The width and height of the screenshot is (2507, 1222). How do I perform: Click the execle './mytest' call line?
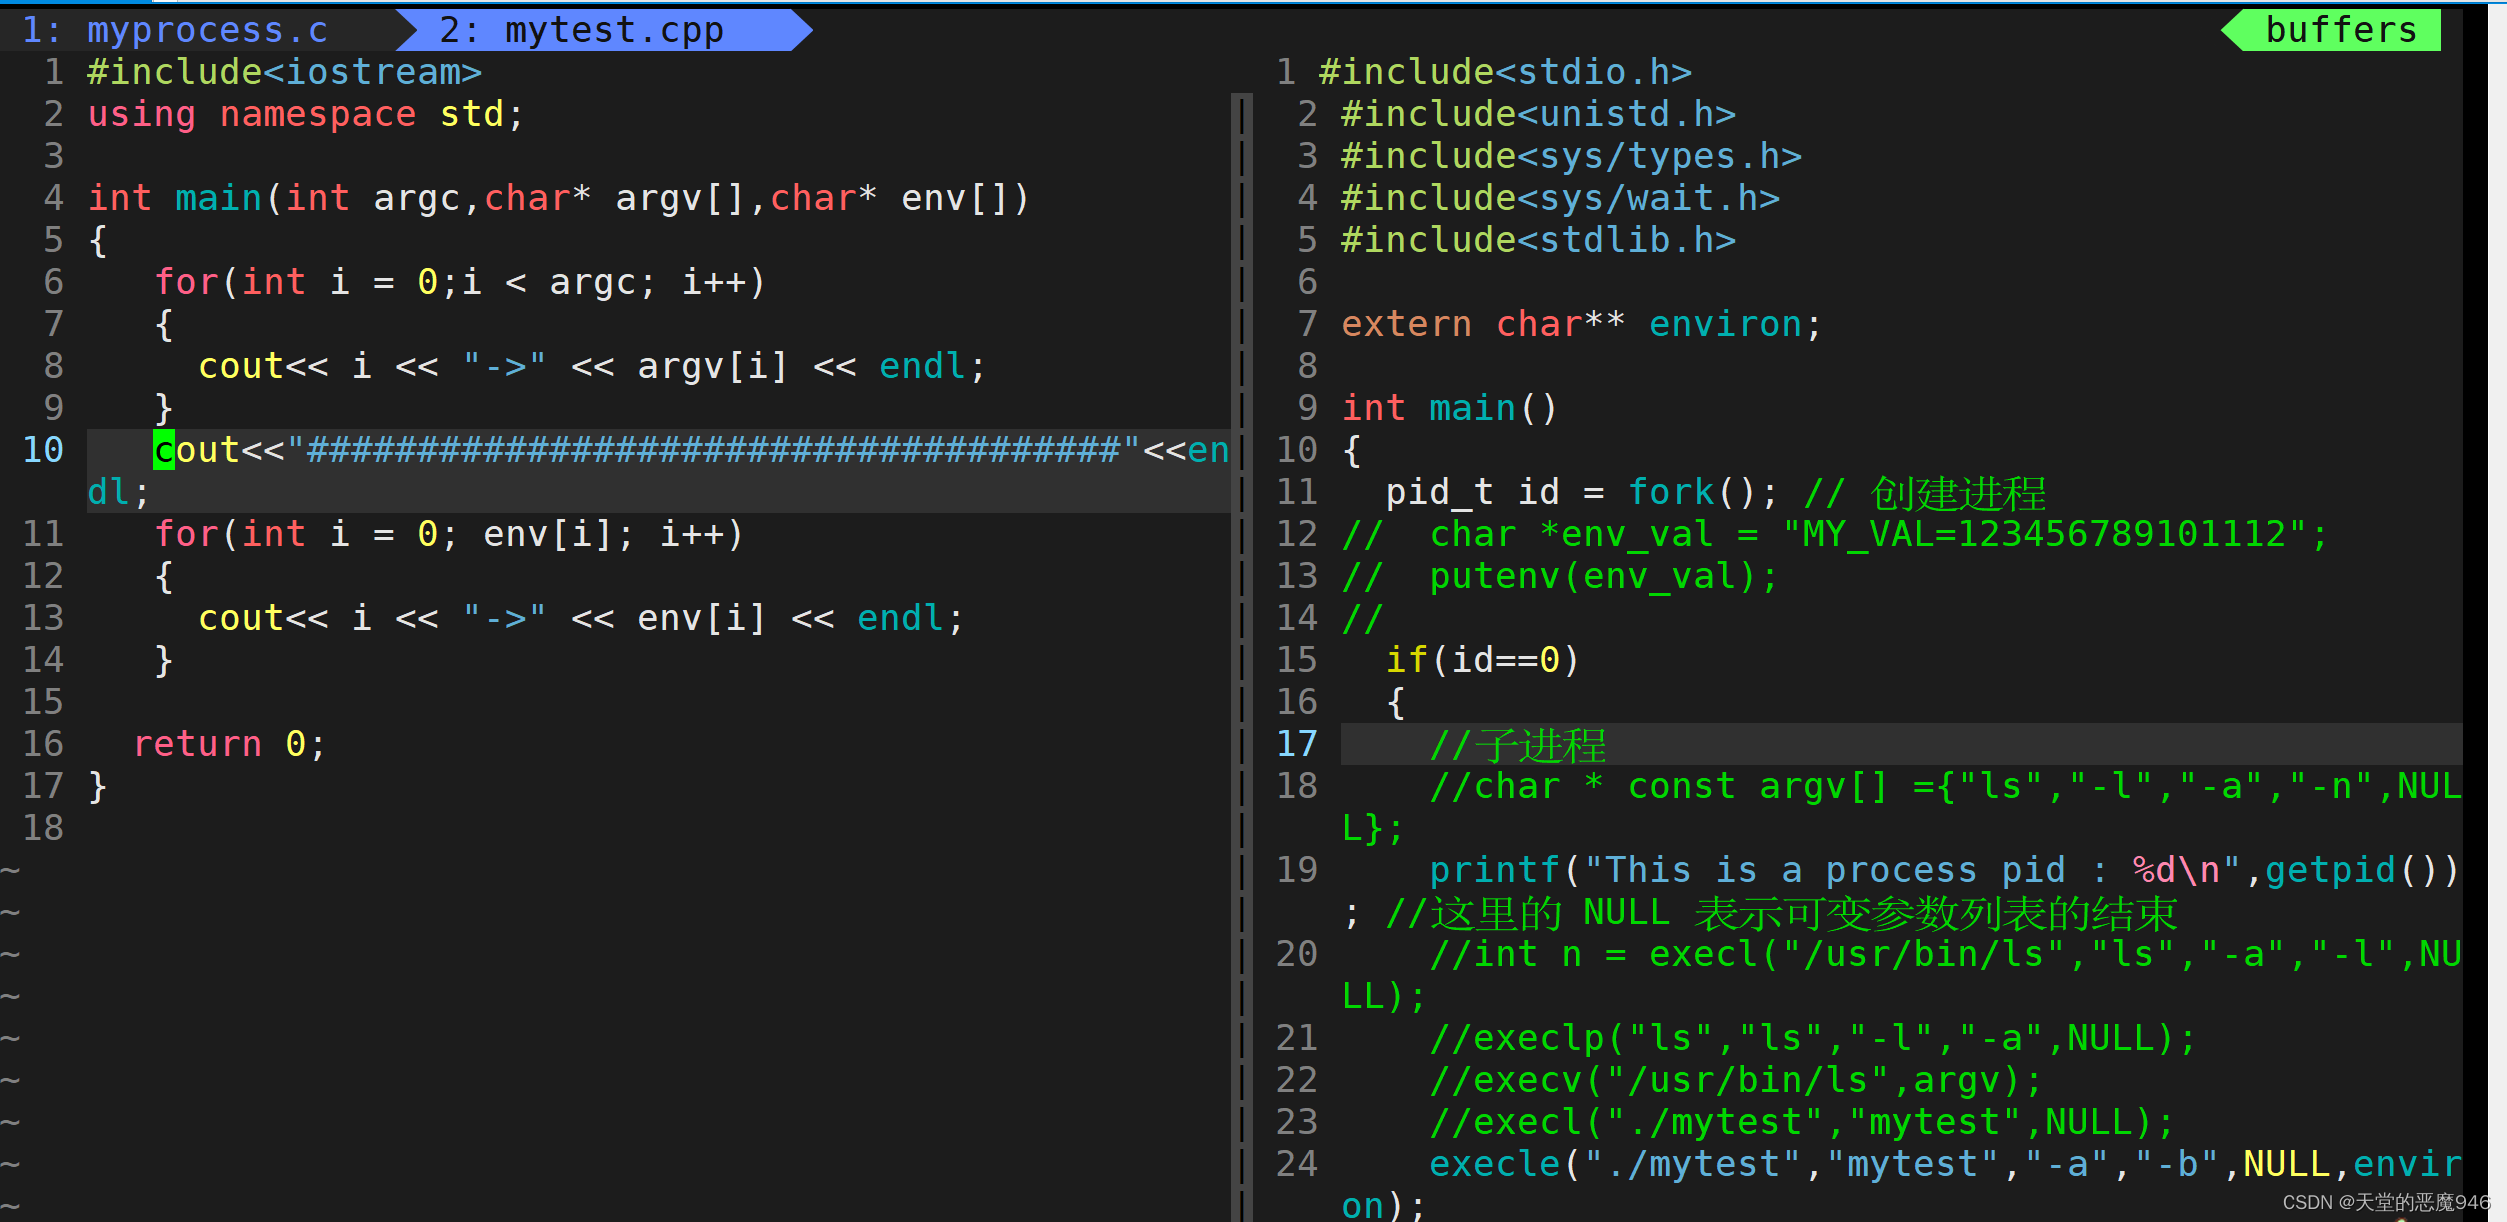click(1901, 1184)
